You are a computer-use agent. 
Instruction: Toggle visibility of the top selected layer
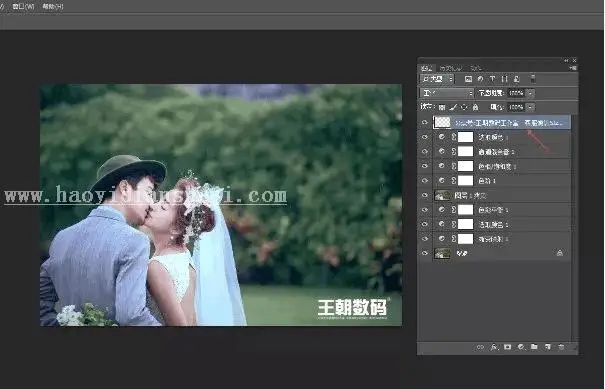[x=425, y=123]
